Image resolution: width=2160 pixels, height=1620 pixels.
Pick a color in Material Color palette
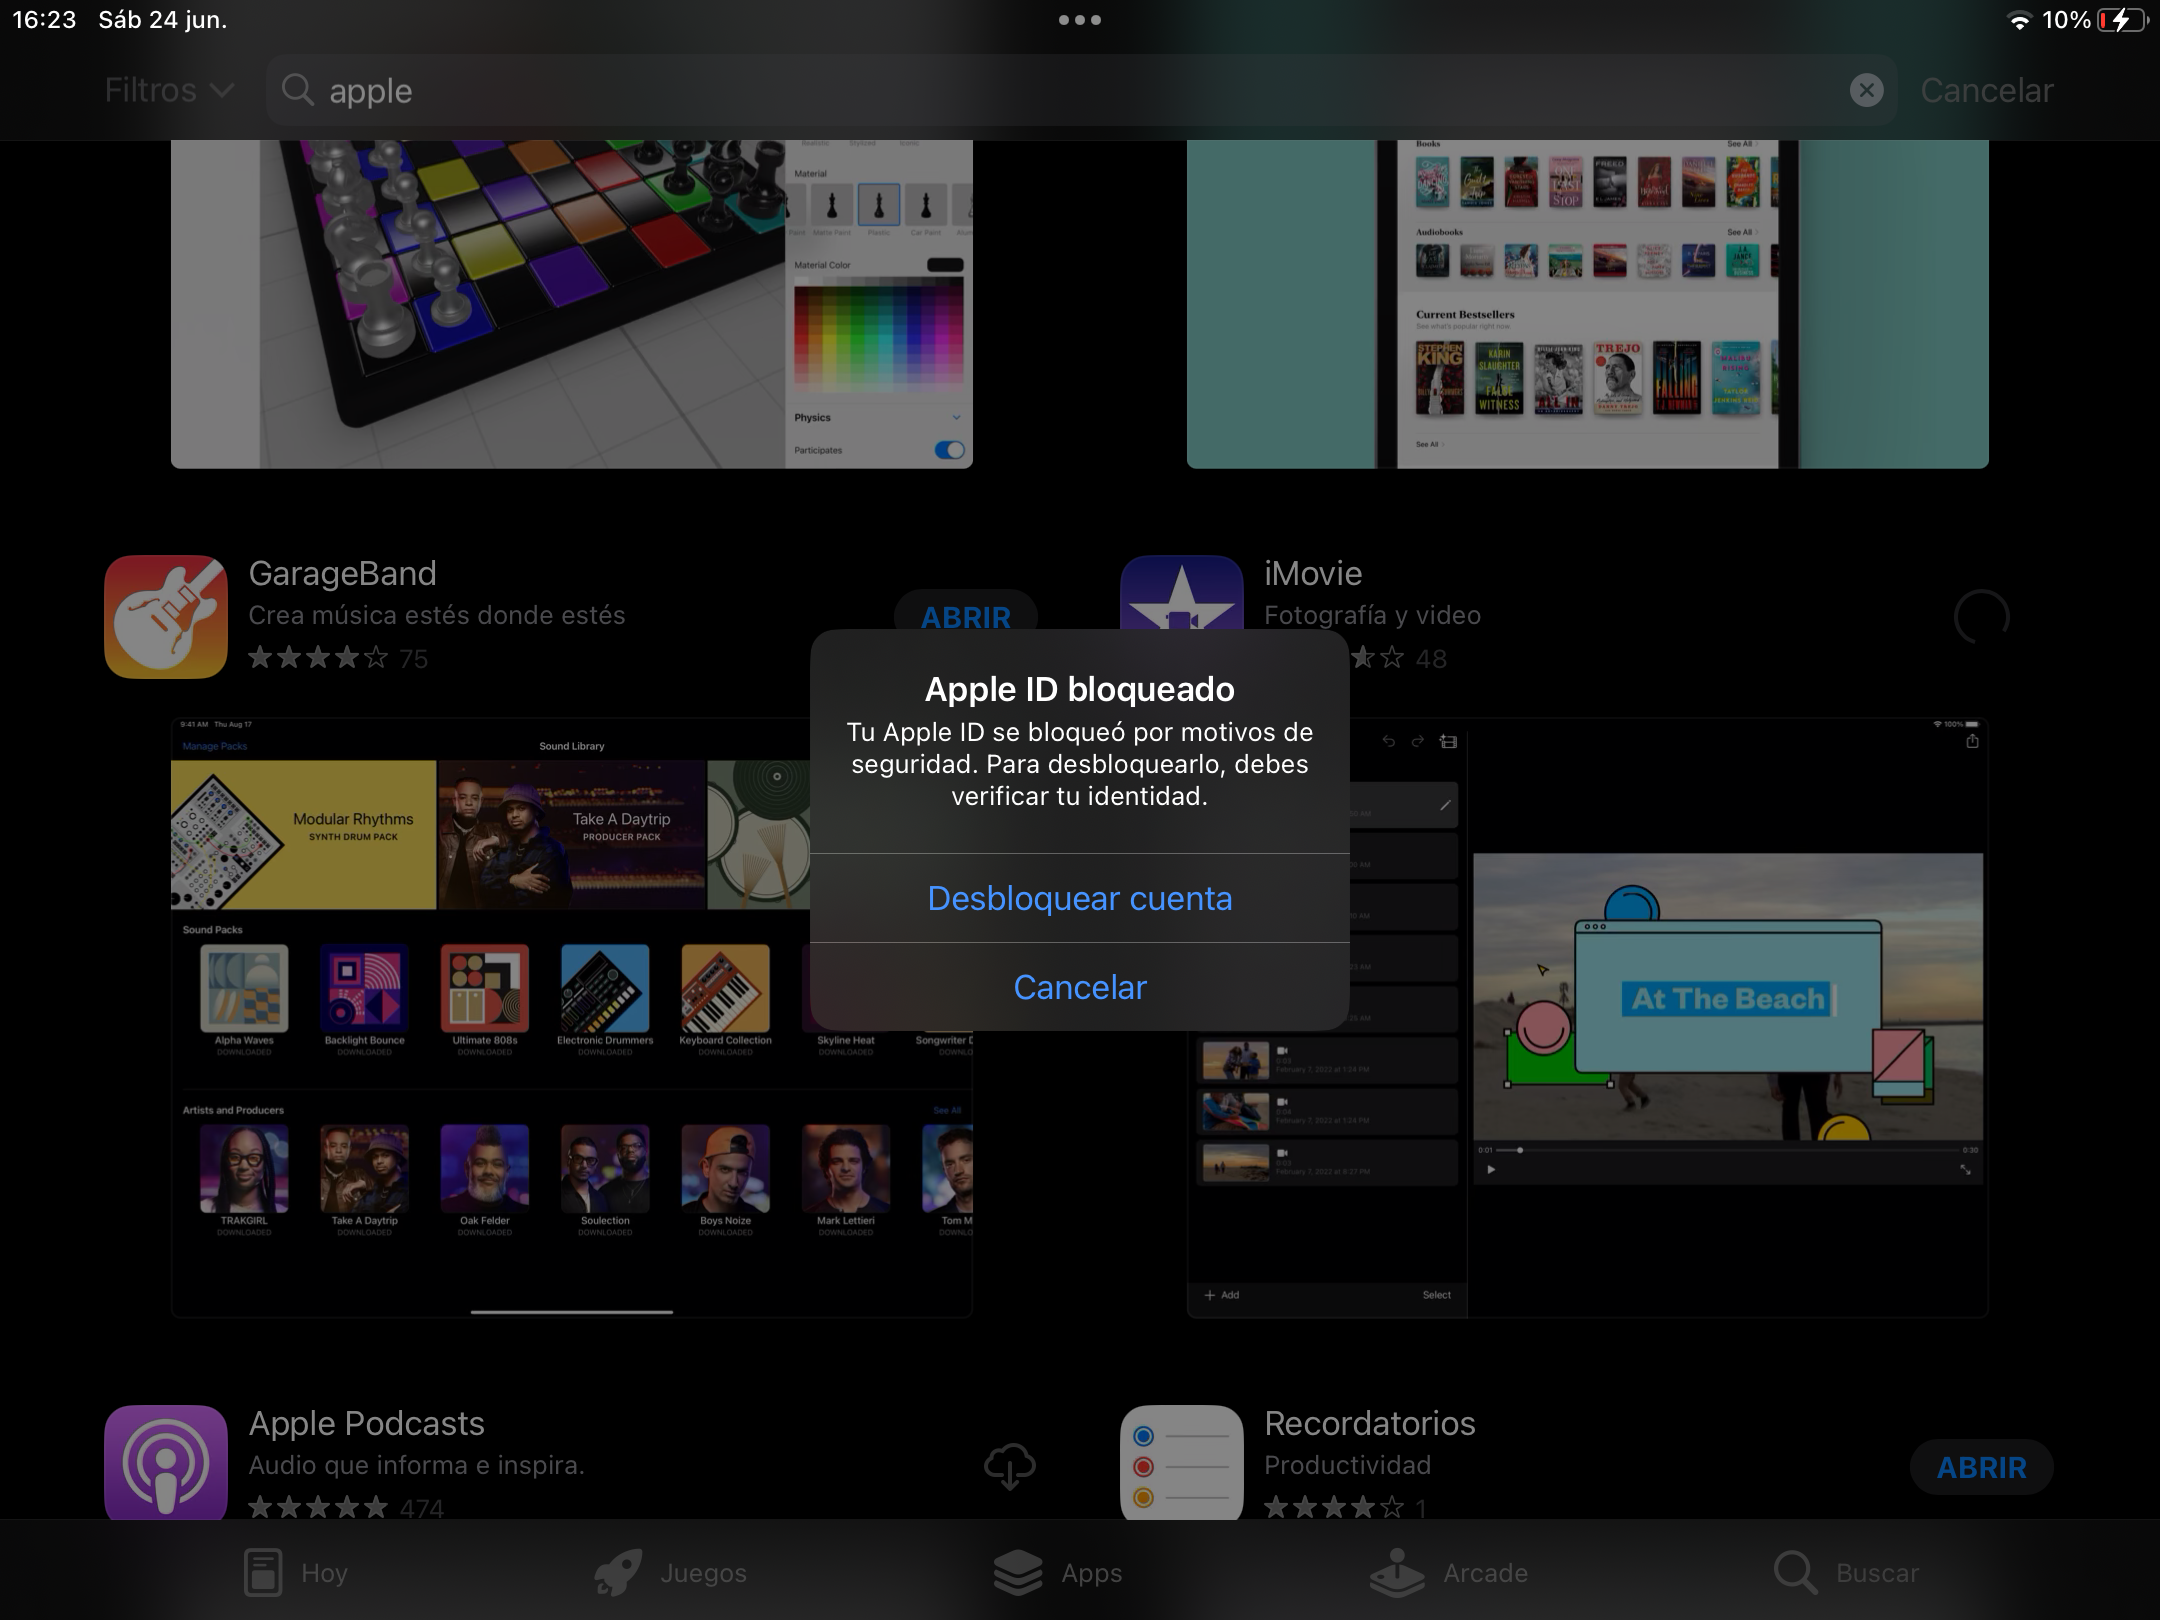coord(878,332)
